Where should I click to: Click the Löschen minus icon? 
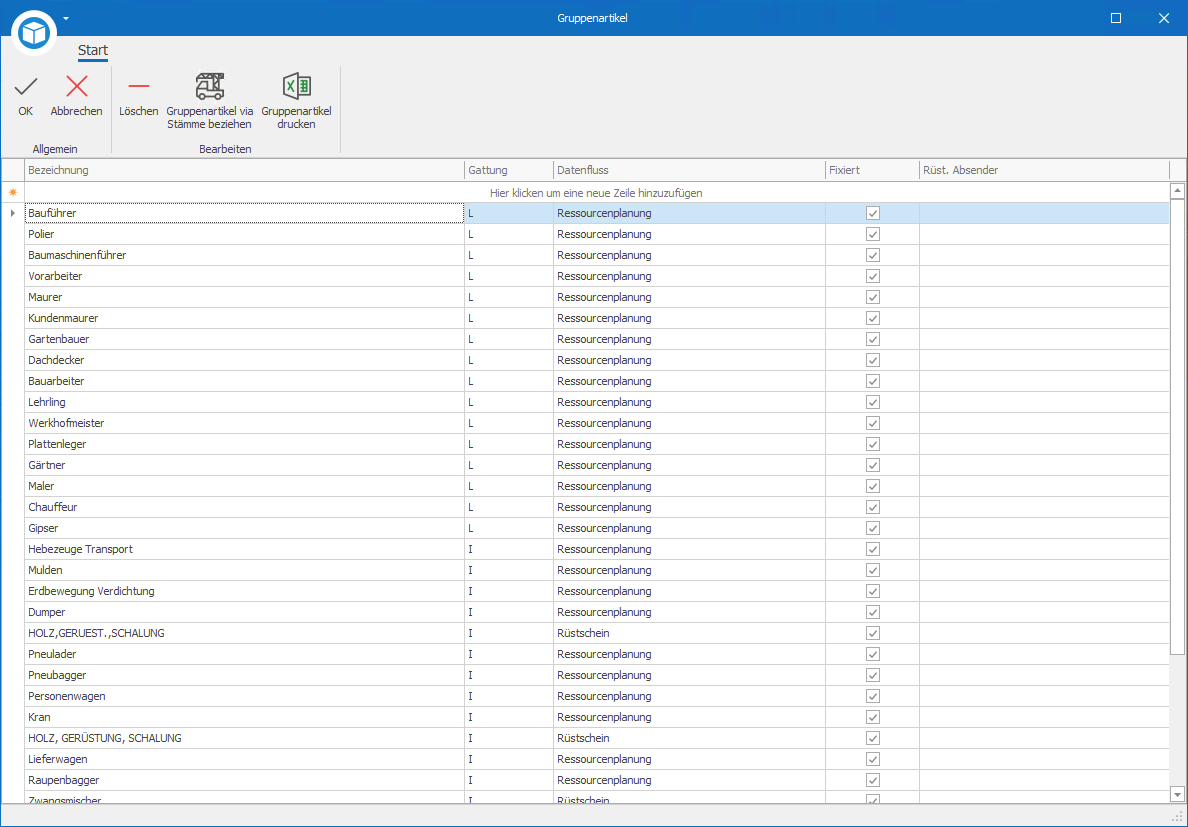pos(139,87)
